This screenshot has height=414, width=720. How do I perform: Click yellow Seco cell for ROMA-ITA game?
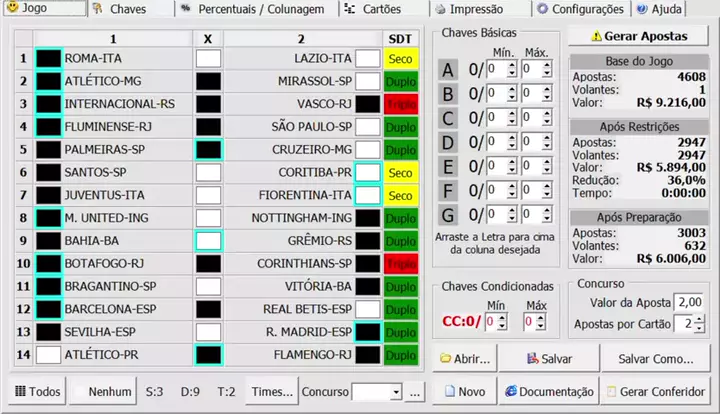pos(400,59)
